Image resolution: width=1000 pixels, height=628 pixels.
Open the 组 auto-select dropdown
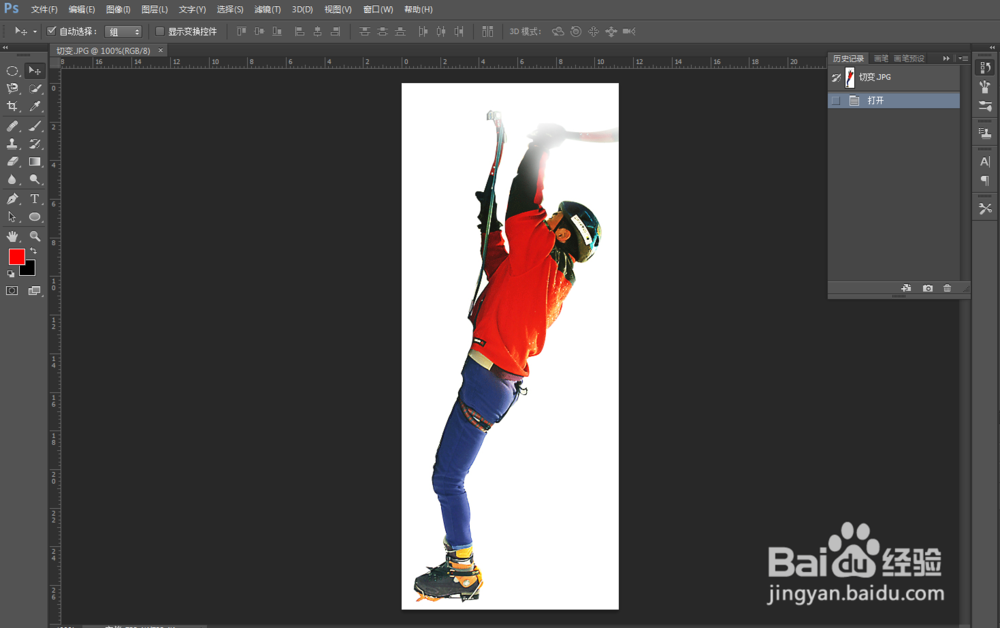[135, 31]
